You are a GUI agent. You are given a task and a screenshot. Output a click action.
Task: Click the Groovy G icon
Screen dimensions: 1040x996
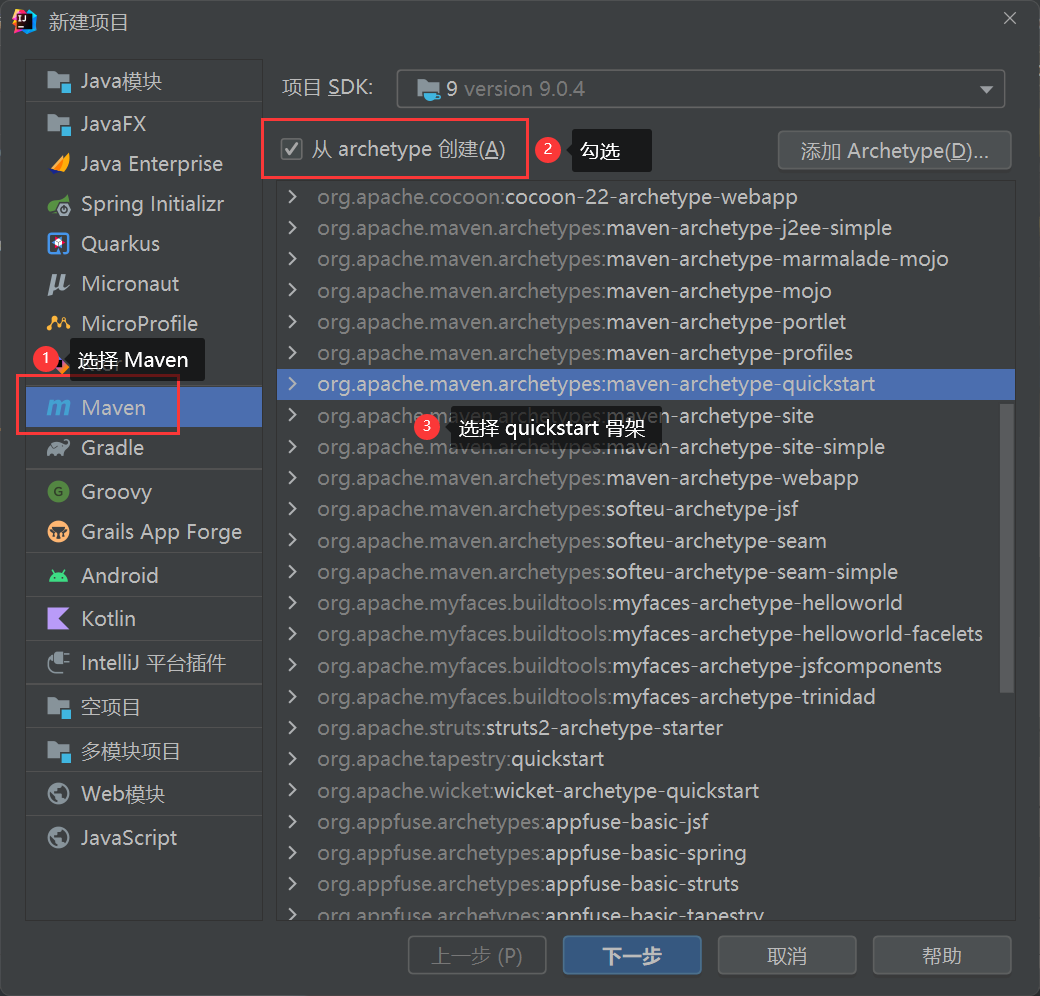[x=58, y=492]
